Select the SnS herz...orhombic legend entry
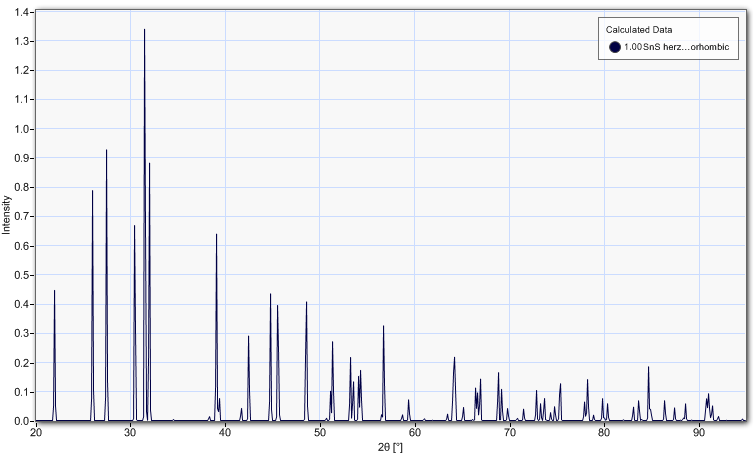 668,47
